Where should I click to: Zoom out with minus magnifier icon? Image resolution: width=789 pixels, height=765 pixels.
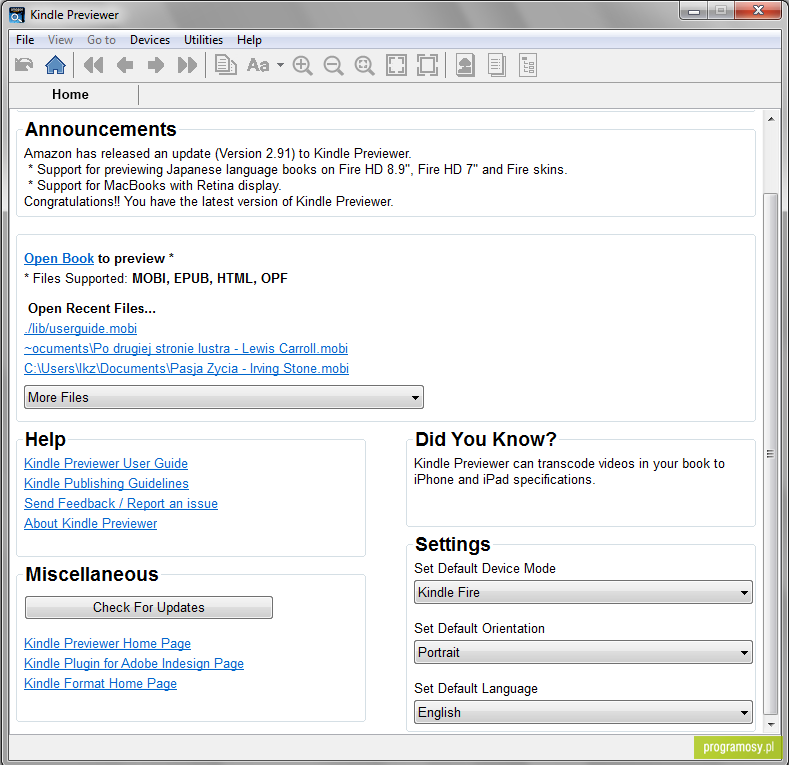point(334,65)
